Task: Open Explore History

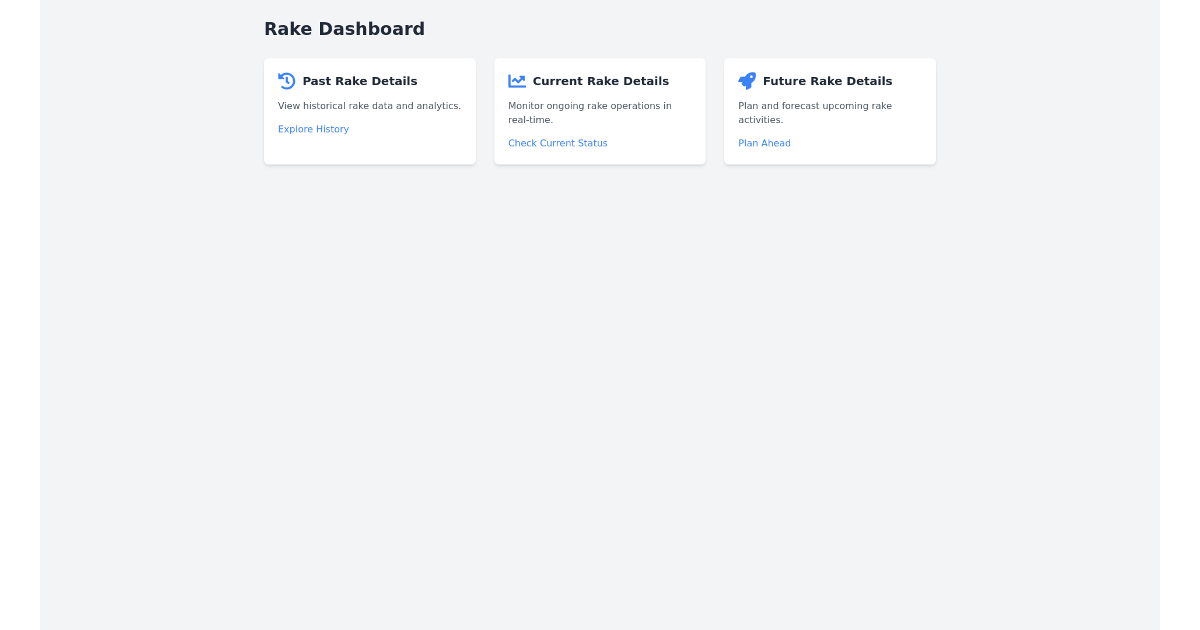Action: coord(313,129)
